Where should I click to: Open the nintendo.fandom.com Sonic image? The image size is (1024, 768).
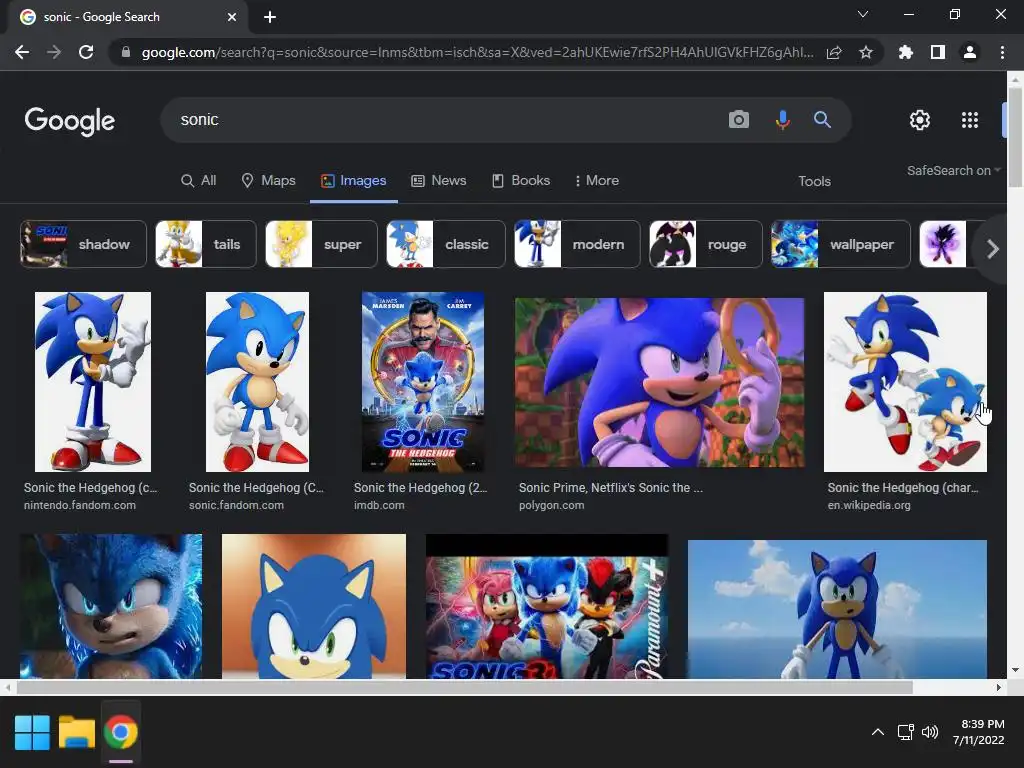click(x=93, y=381)
